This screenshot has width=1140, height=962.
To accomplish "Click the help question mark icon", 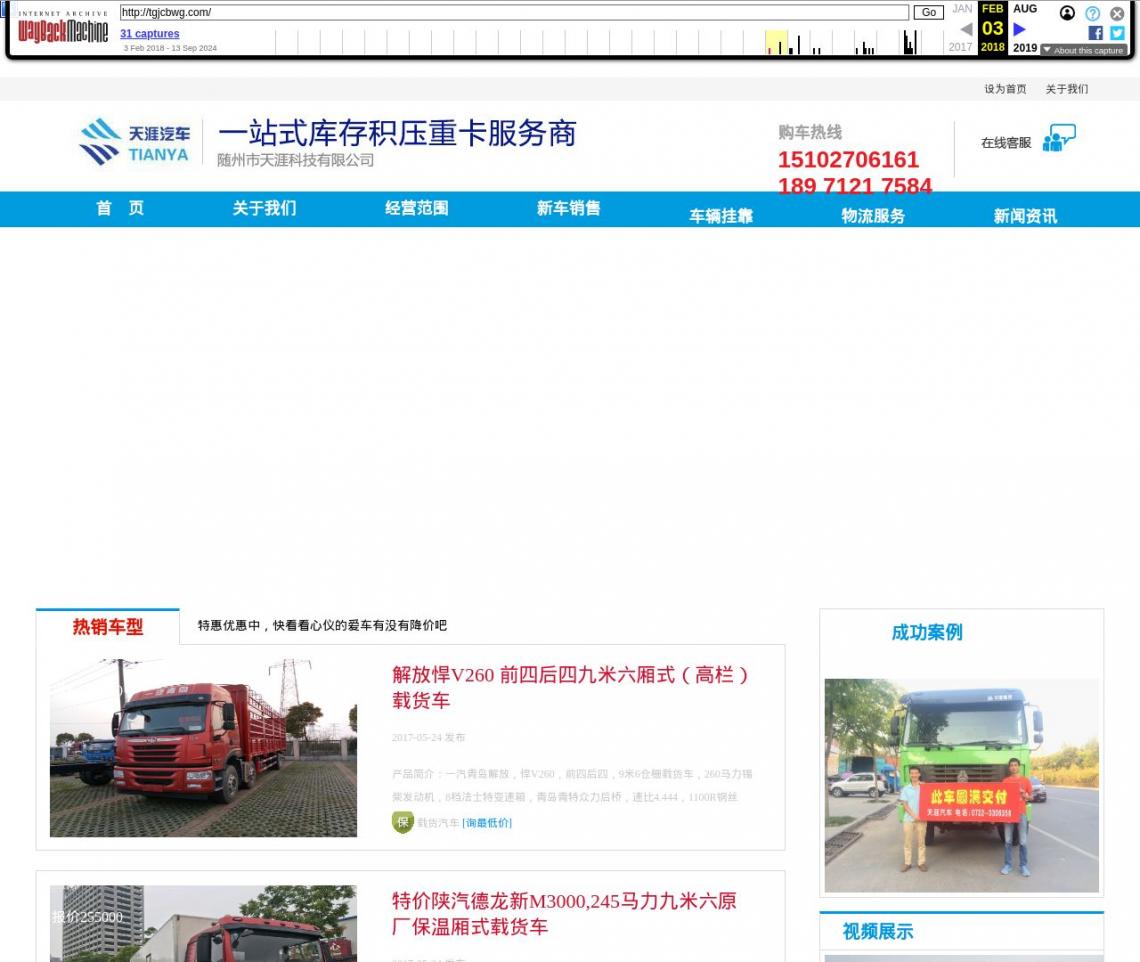I will pos(1092,13).
